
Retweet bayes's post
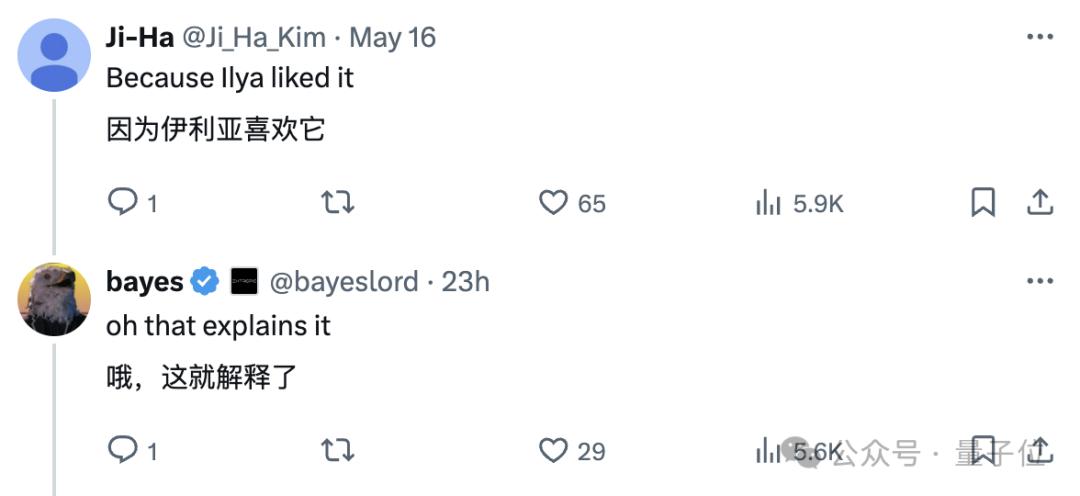pyautogui.click(x=337, y=450)
